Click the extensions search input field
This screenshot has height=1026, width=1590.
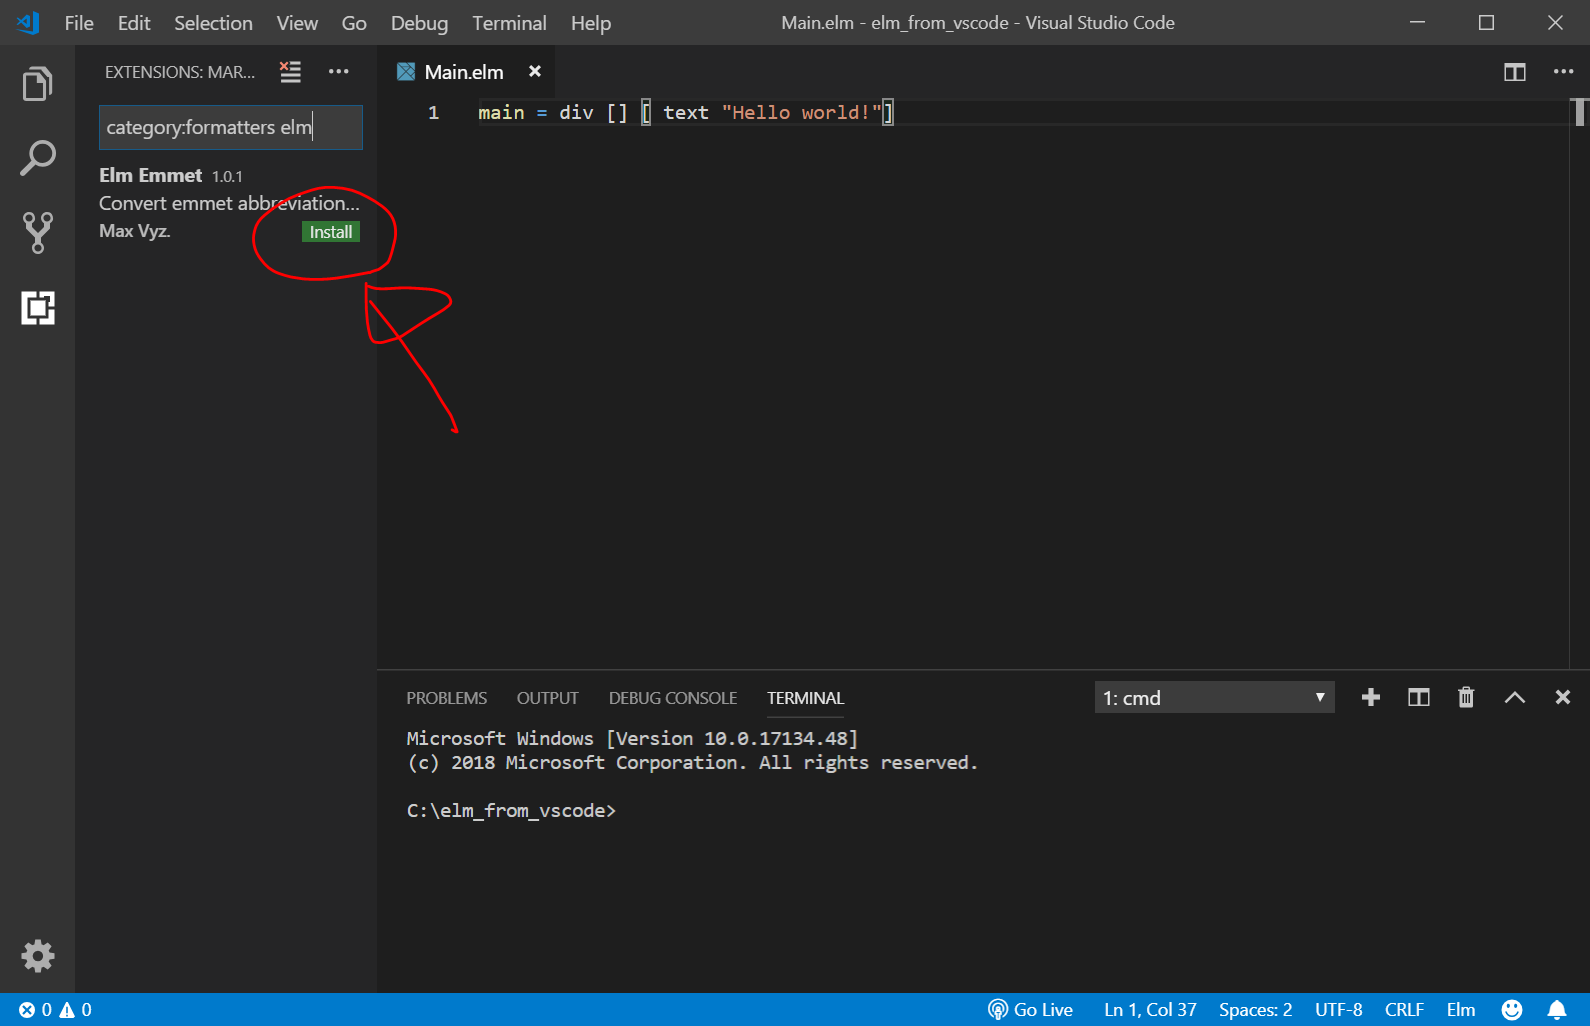coord(230,128)
